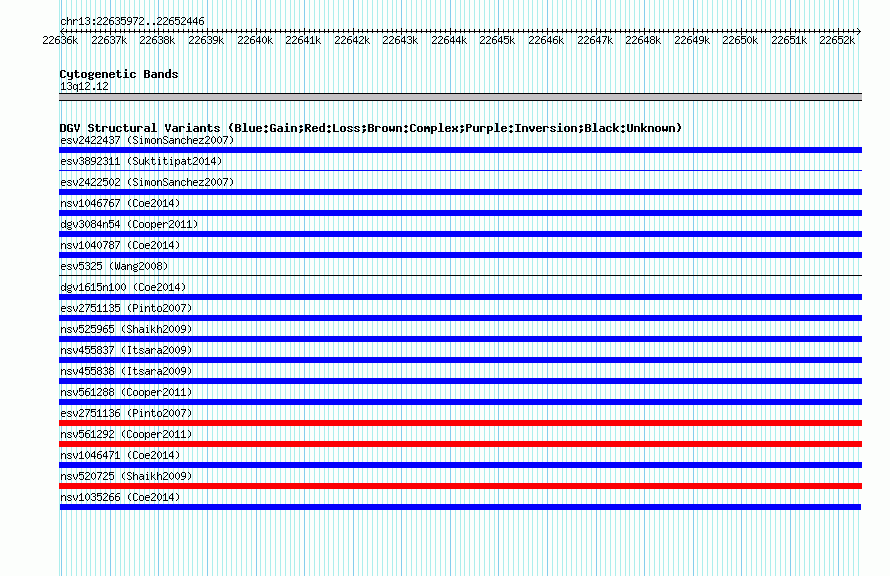Select the red loss bar under nsv520725
This screenshot has width=890, height=576.
click(460, 486)
